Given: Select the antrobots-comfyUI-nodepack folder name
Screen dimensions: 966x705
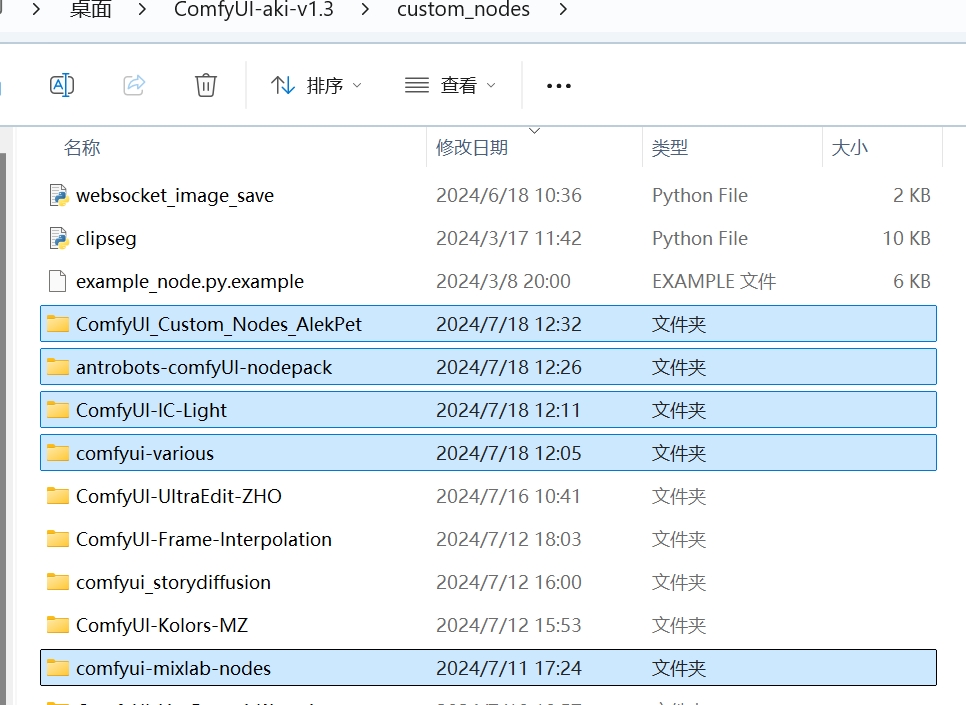Looking at the screenshot, I should pos(204,367).
